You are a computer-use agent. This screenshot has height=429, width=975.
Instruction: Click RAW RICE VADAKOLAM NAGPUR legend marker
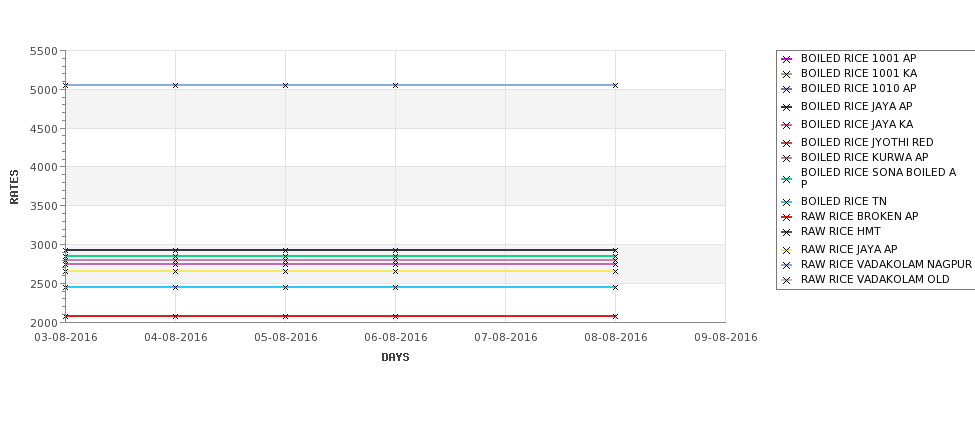pyautogui.click(x=786, y=265)
